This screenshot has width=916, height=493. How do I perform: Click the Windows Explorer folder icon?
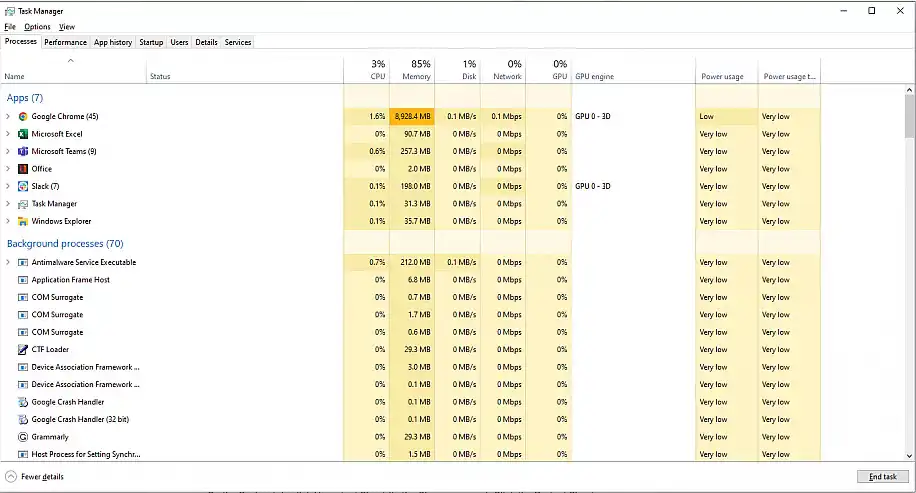23,221
